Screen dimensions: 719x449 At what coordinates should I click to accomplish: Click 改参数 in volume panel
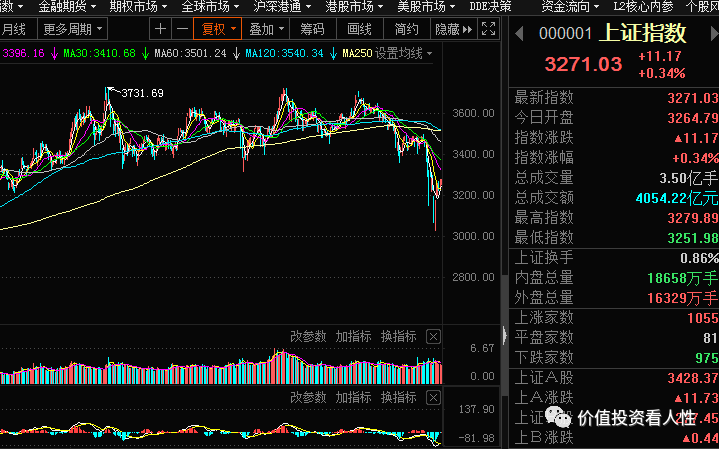click(x=308, y=337)
